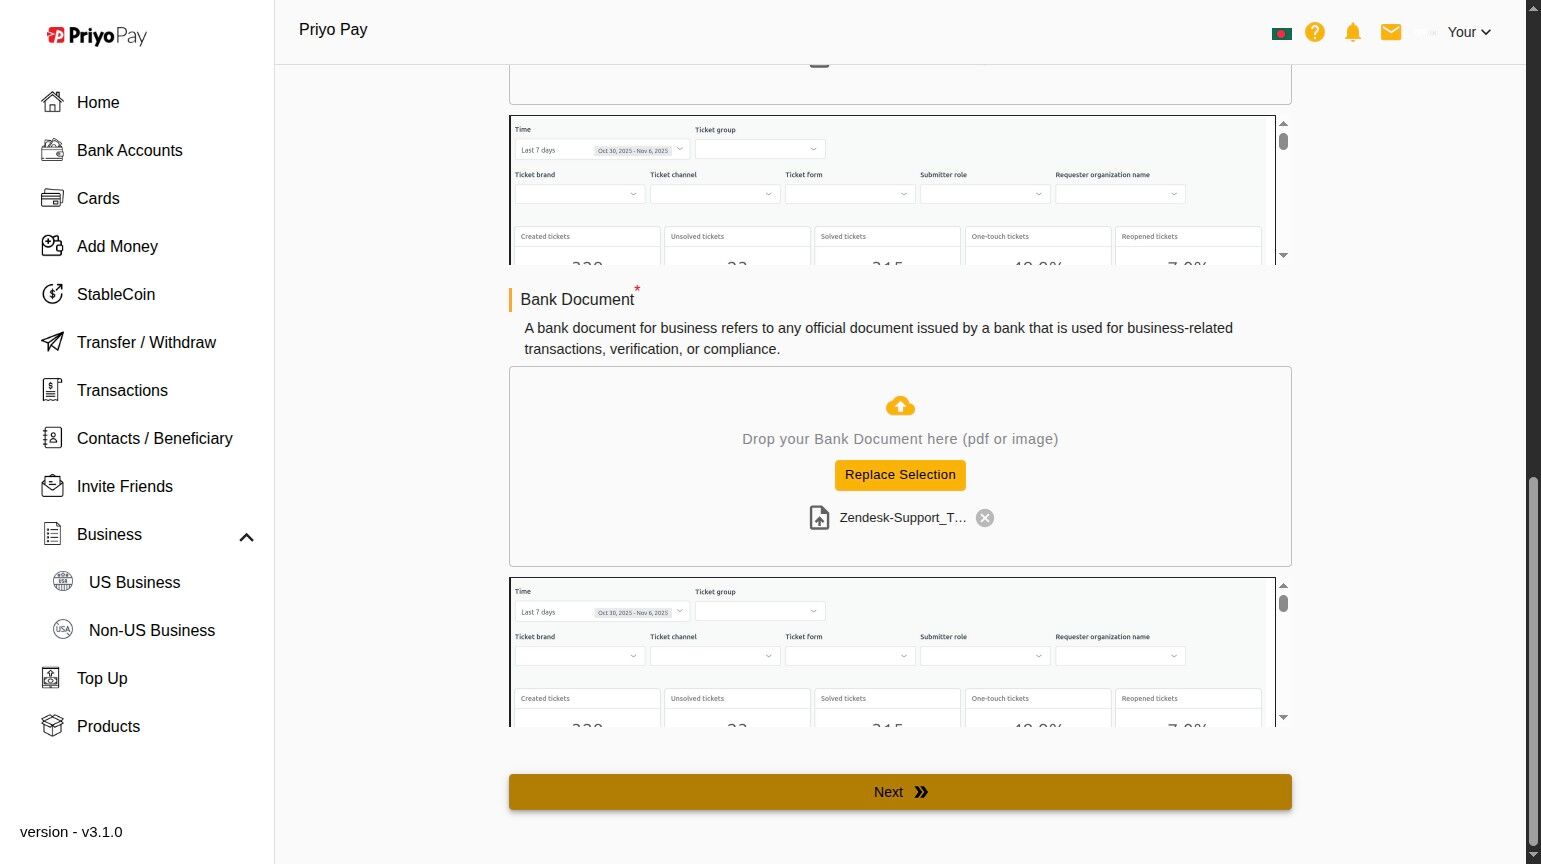
Task: Open Last 7 days dropdown in Bank Document preview
Action: (x=603, y=612)
